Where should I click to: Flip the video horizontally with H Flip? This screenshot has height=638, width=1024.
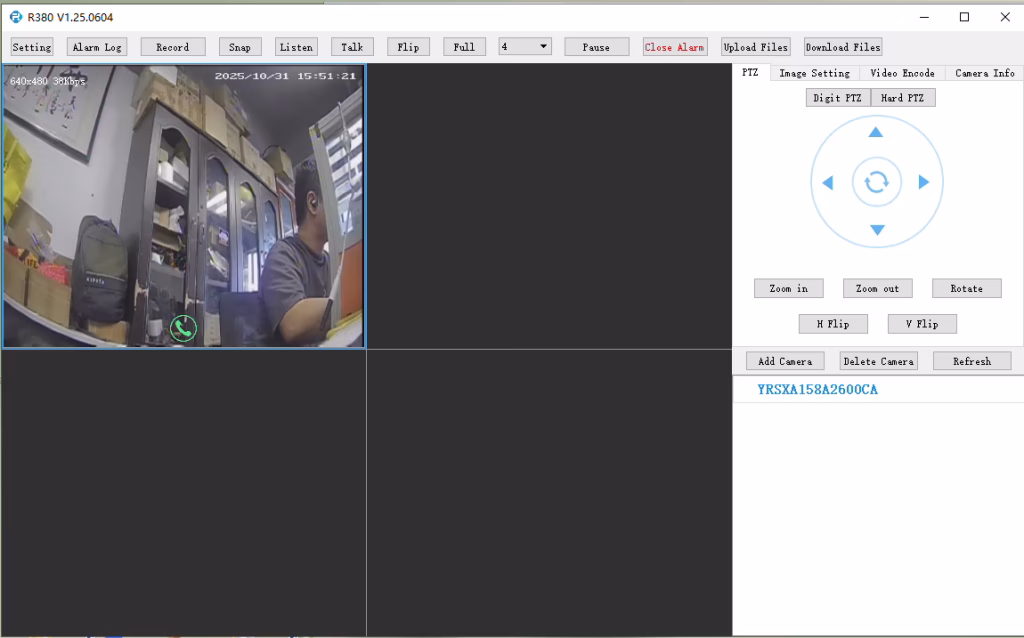coord(832,323)
